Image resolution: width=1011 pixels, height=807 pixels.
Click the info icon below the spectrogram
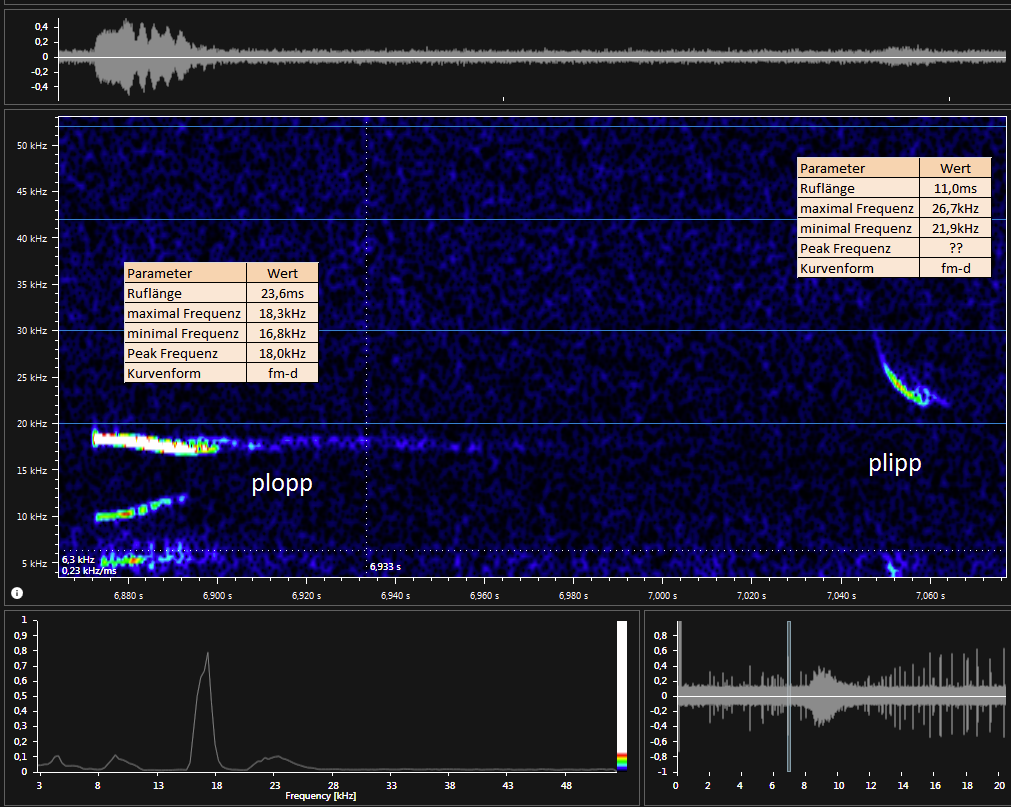point(17,593)
